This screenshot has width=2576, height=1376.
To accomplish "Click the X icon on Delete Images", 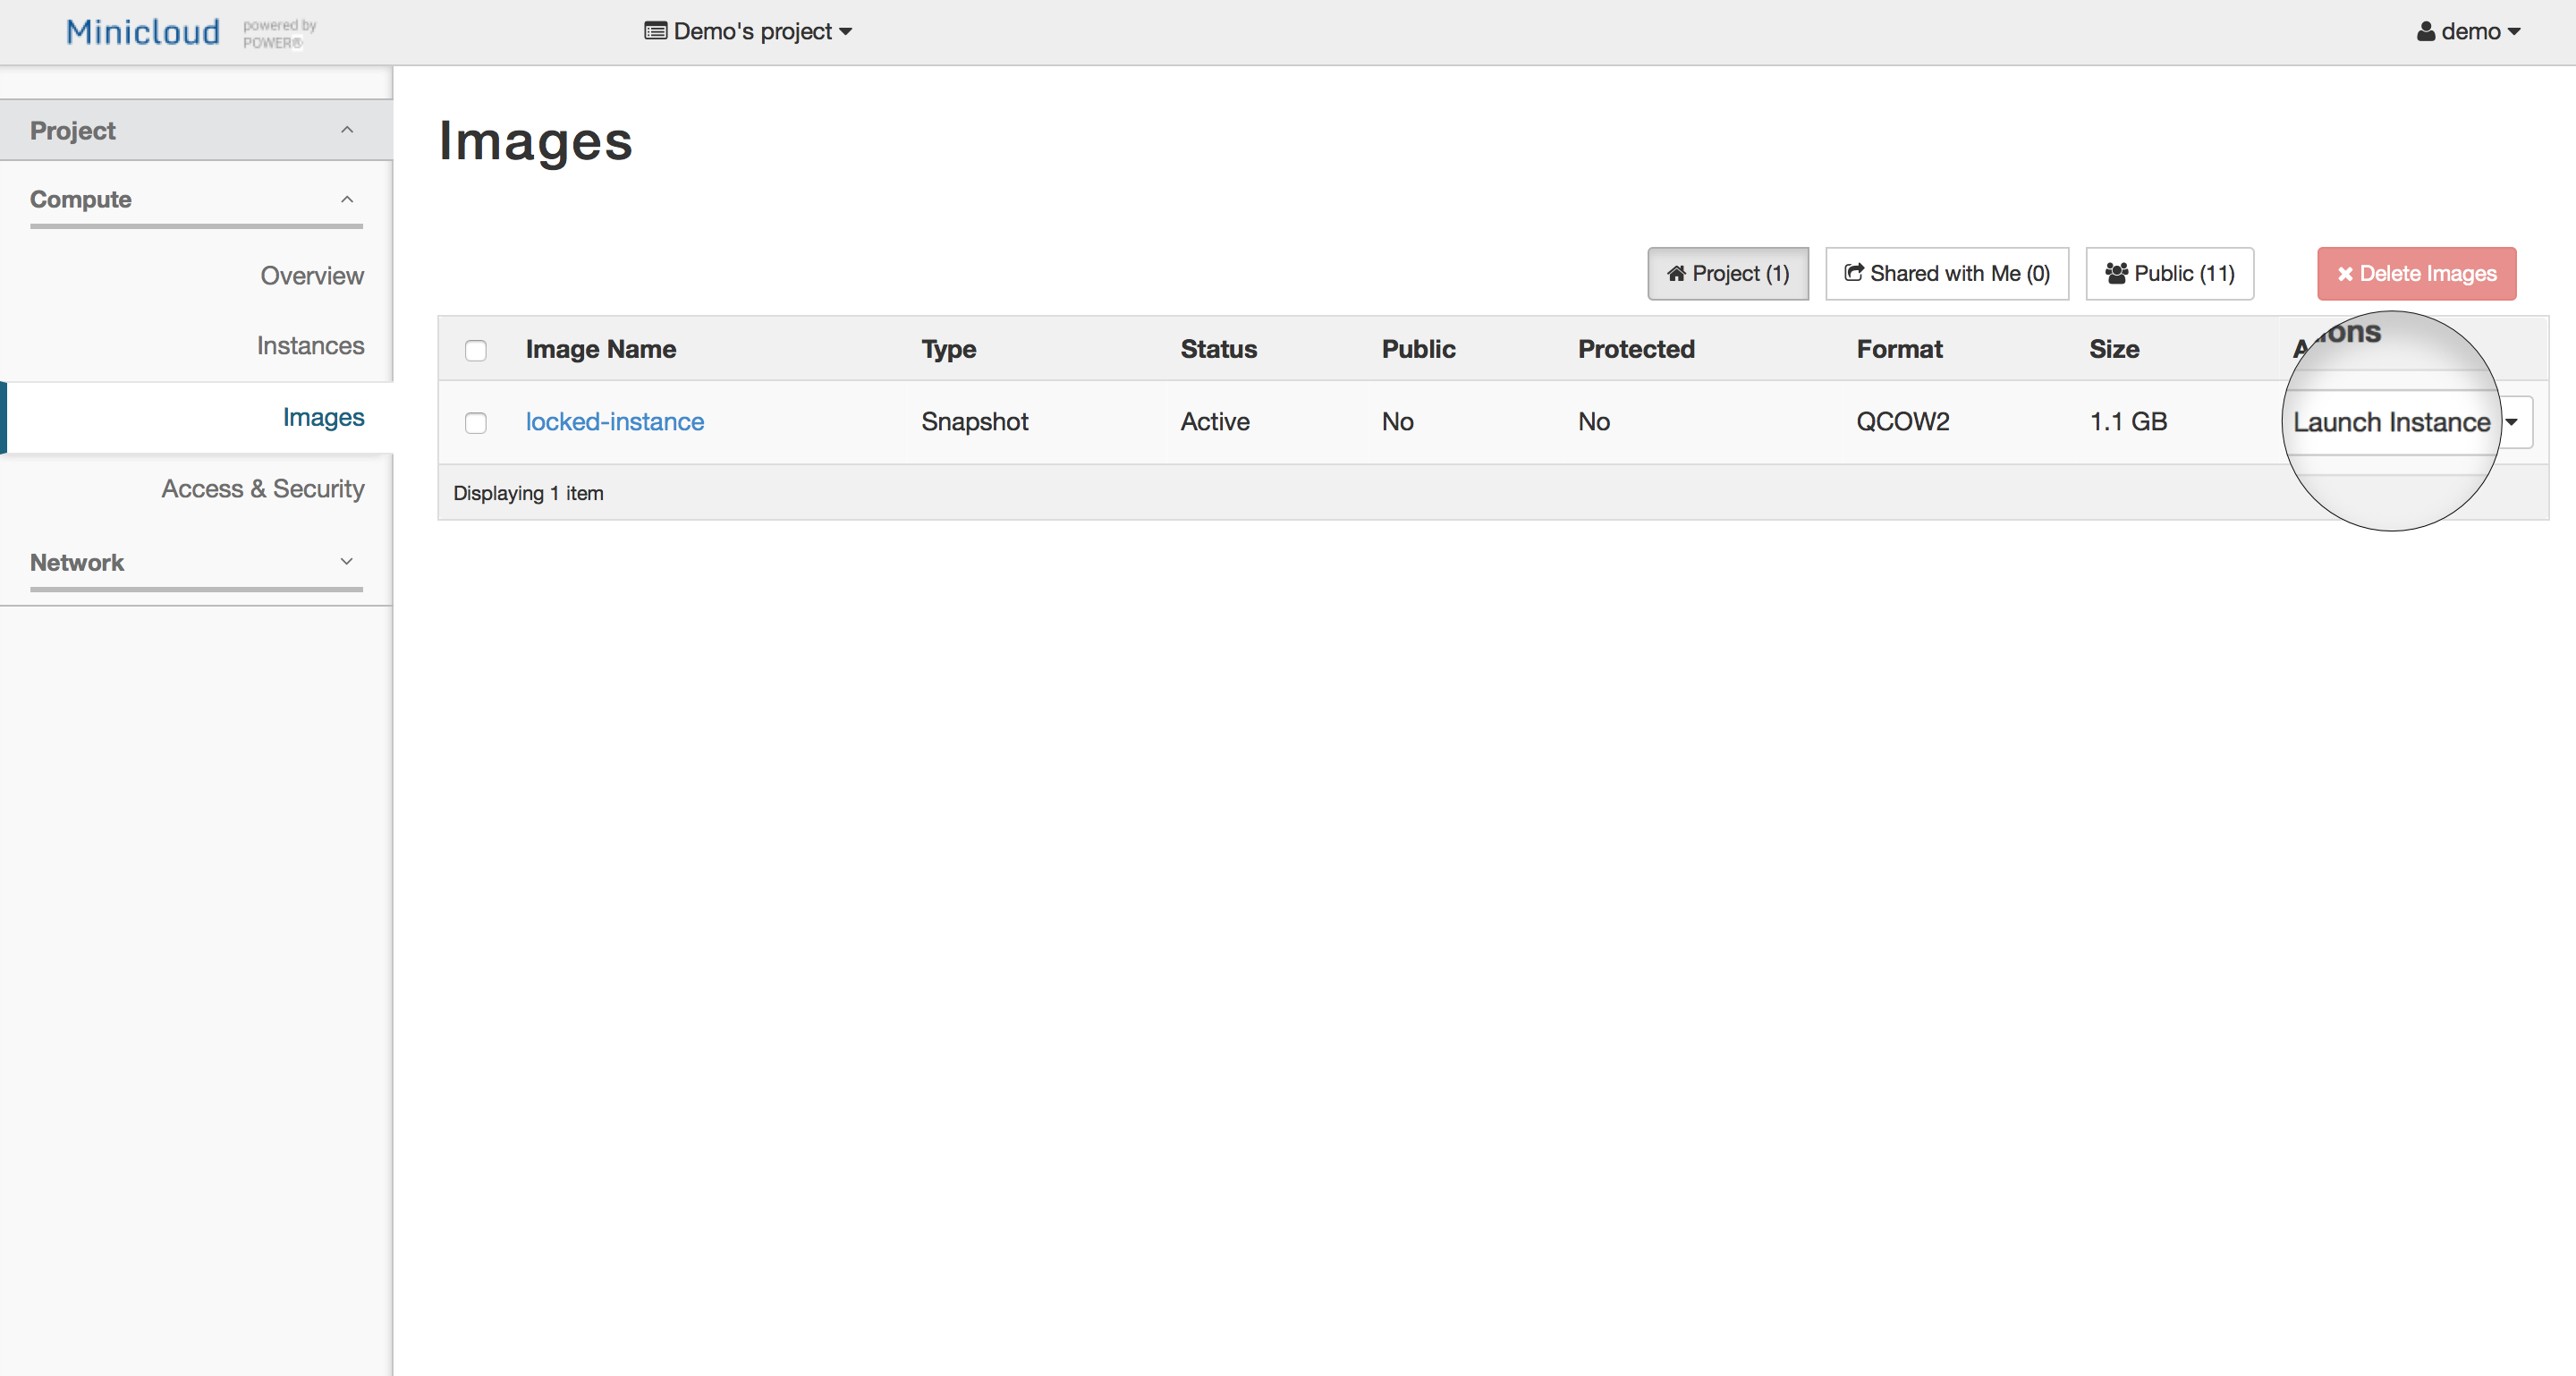I will coord(2344,274).
